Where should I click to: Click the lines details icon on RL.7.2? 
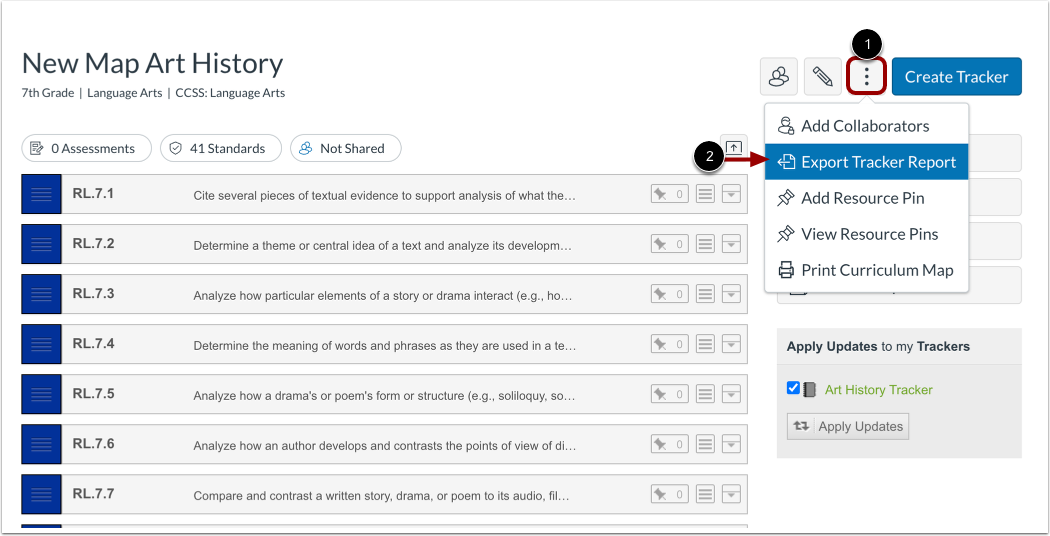tap(705, 244)
